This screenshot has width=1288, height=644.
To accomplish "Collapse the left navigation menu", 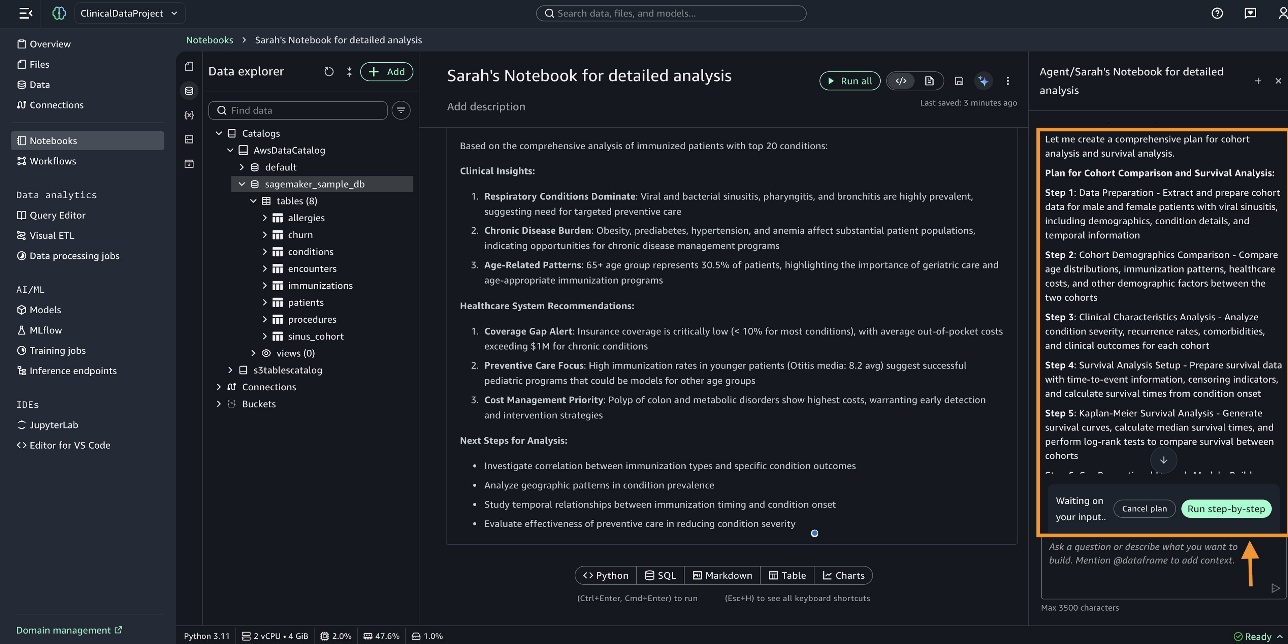I will coord(26,13).
